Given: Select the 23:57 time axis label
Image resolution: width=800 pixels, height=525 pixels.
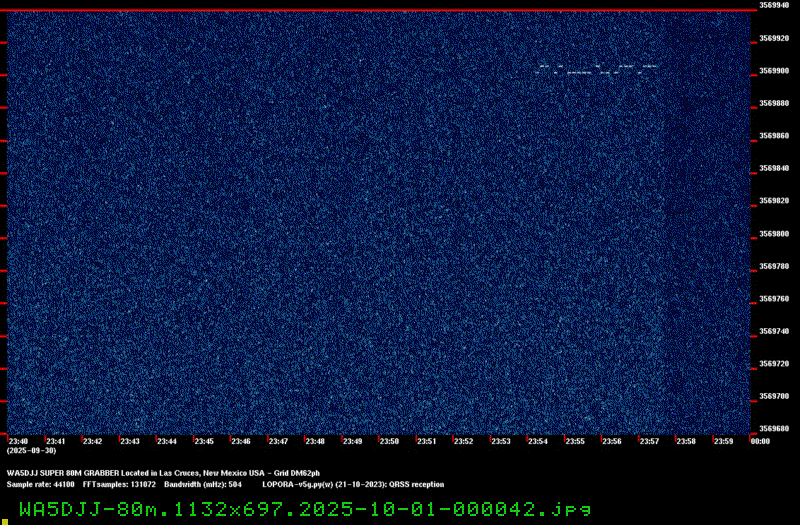Looking at the screenshot, I should [x=649, y=441].
